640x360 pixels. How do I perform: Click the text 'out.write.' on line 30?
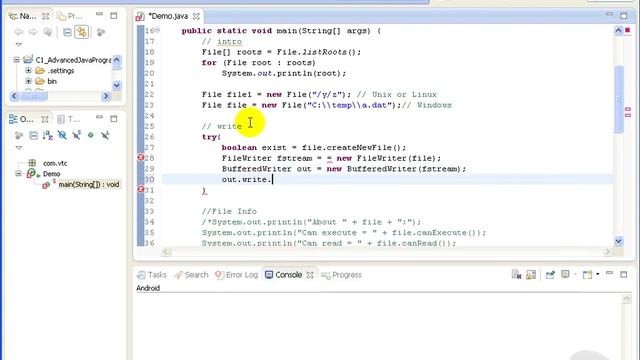tap(246, 179)
